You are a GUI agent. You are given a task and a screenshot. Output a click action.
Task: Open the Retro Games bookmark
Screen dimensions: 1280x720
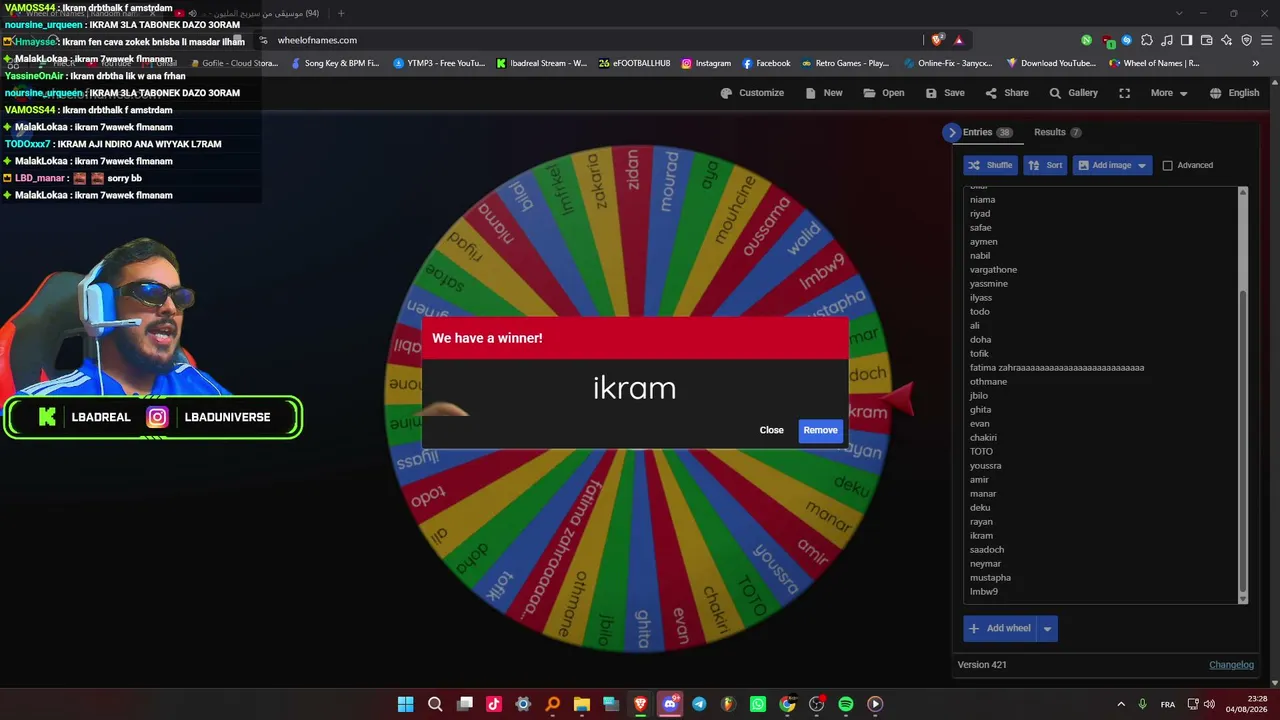click(x=845, y=63)
